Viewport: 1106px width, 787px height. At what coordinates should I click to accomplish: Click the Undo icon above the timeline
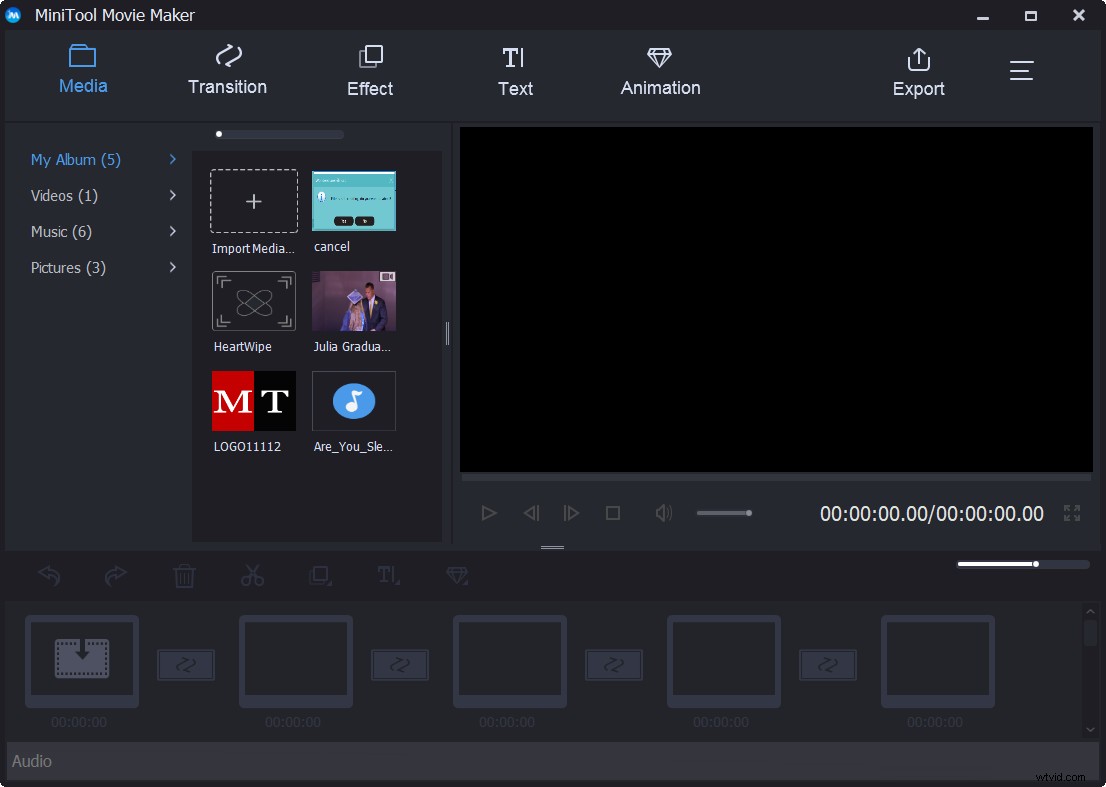[49, 576]
